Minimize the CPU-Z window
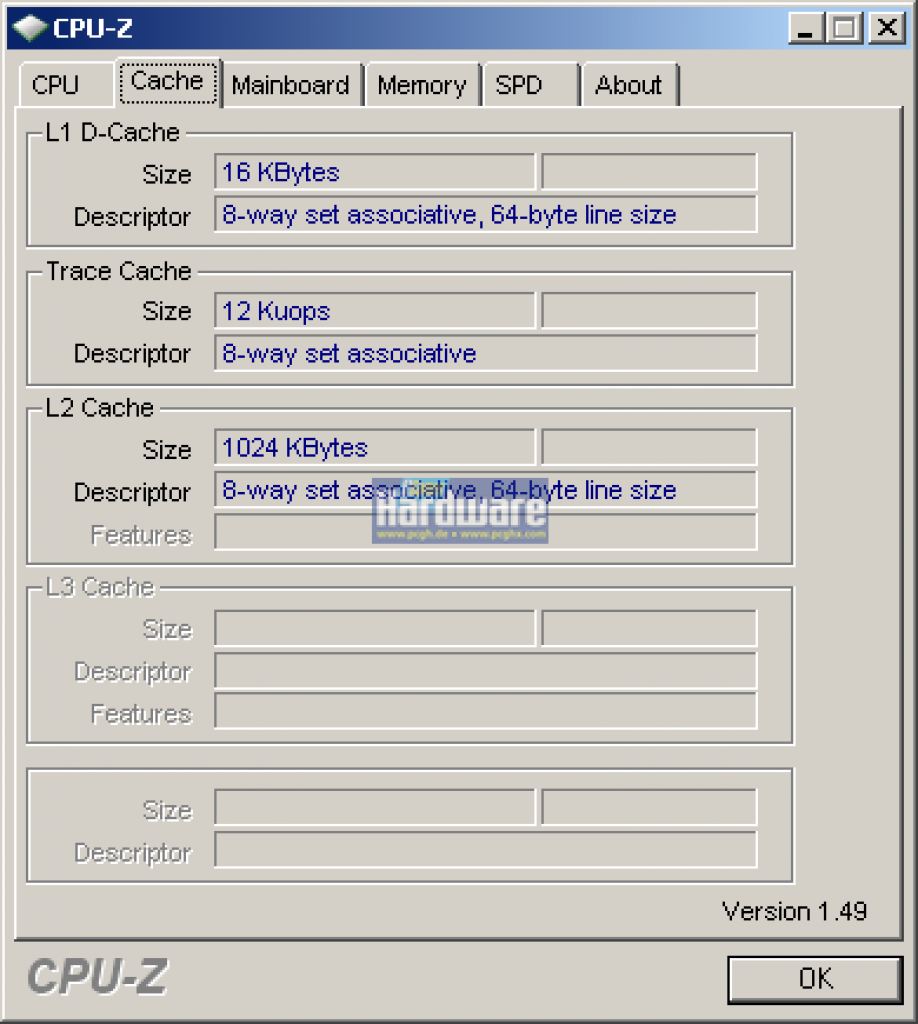Image resolution: width=918 pixels, height=1024 pixels. [806, 28]
